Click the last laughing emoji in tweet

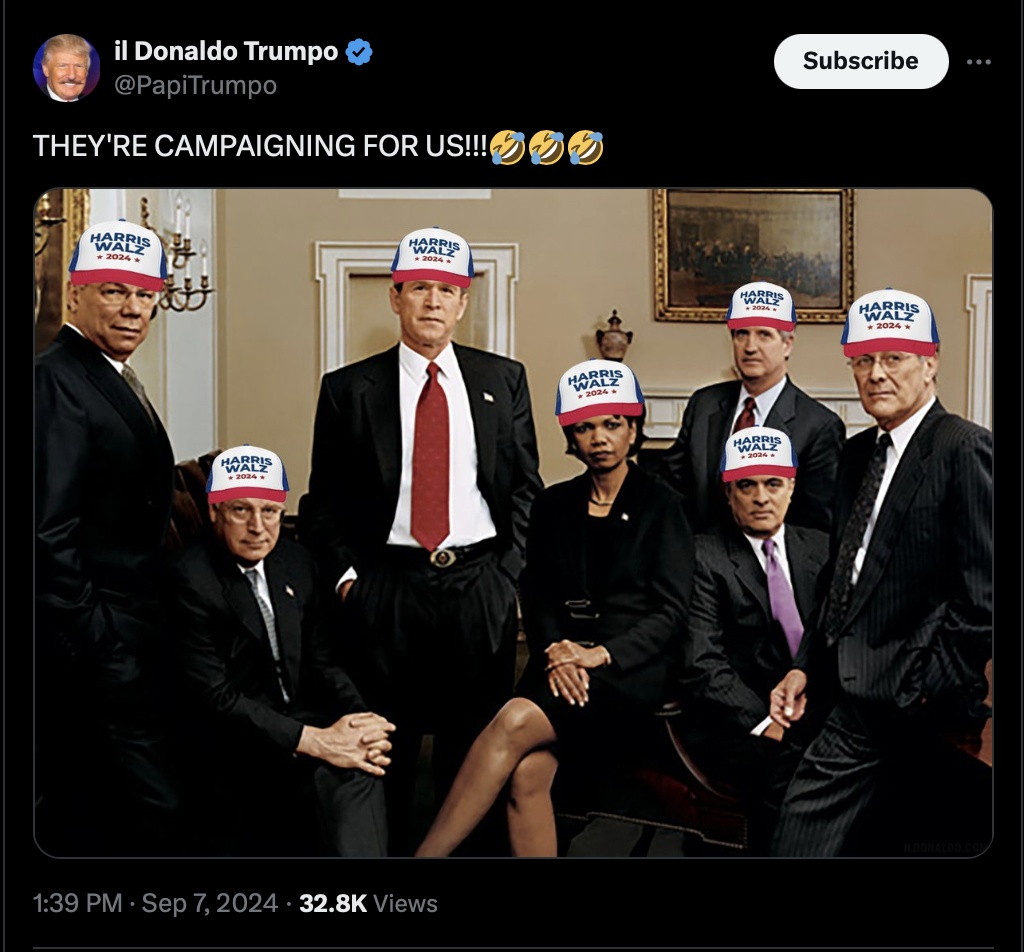coord(585,146)
